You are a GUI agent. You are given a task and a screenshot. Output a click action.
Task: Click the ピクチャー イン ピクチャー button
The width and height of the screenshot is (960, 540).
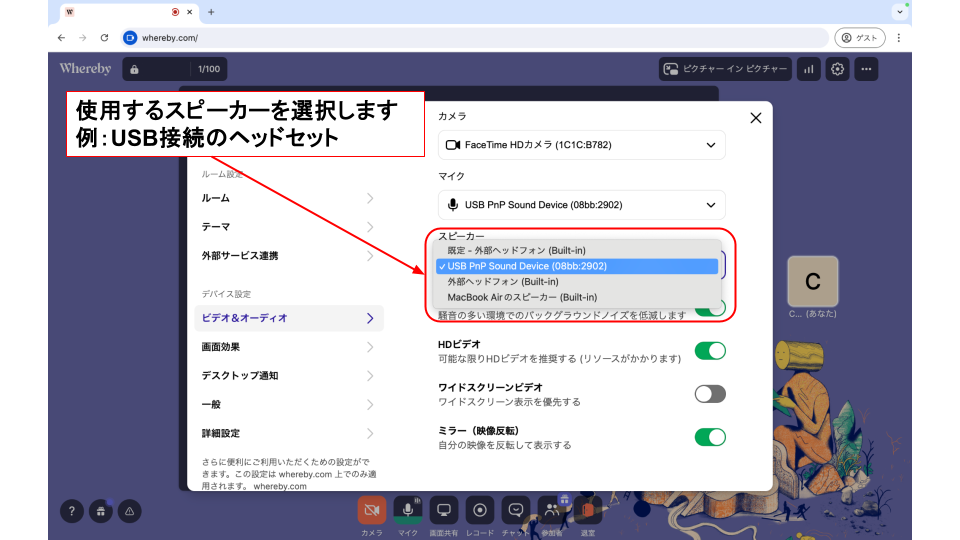click(x=726, y=69)
